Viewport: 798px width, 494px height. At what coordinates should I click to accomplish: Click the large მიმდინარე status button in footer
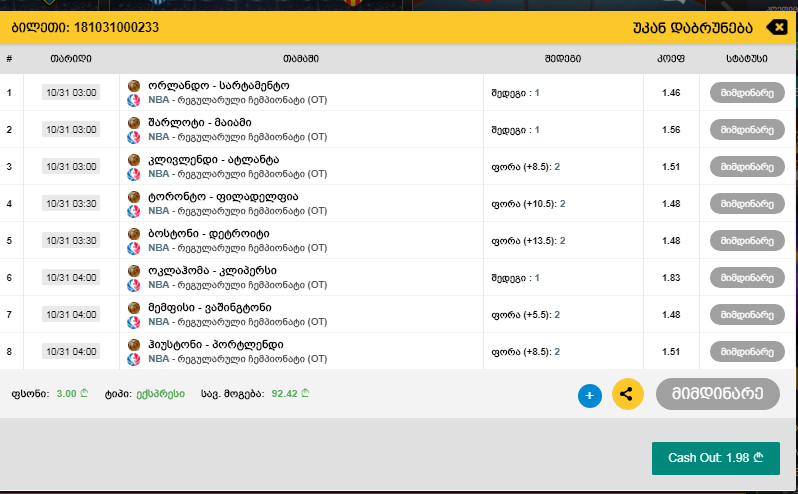(718, 394)
